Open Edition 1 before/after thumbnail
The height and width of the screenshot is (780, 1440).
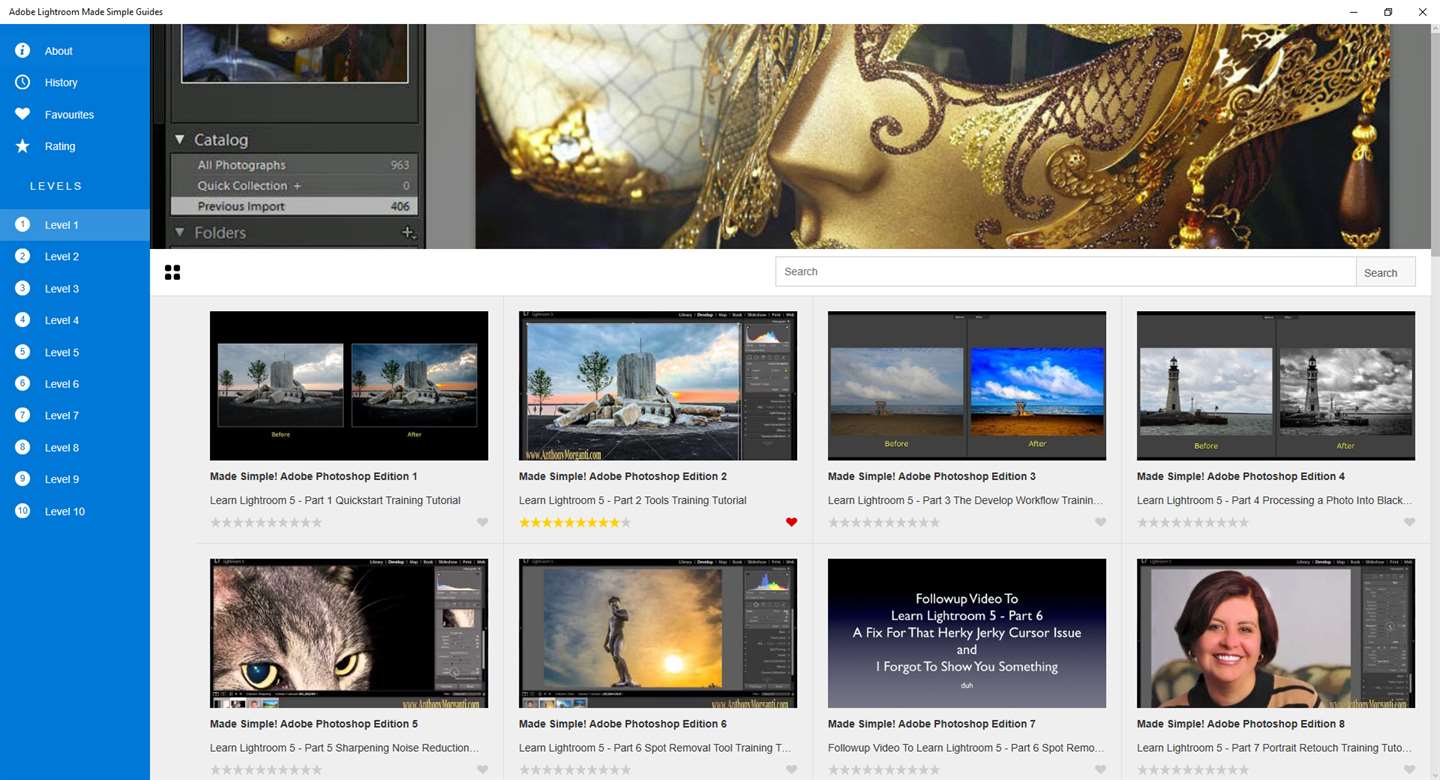pos(349,386)
